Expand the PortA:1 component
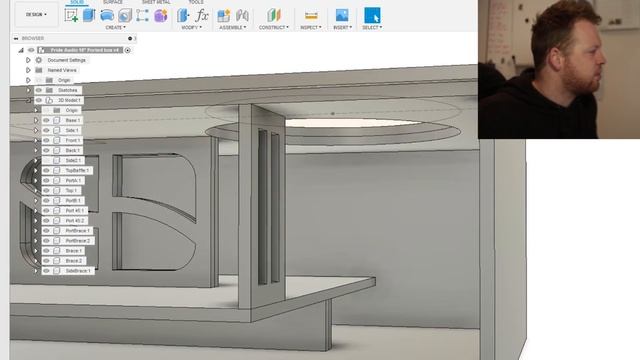 tap(36, 180)
